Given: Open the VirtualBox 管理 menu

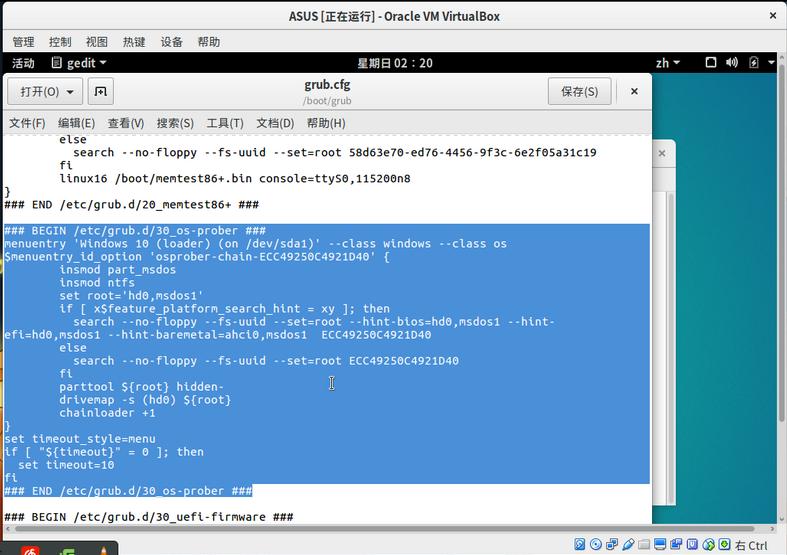Looking at the screenshot, I should point(23,42).
